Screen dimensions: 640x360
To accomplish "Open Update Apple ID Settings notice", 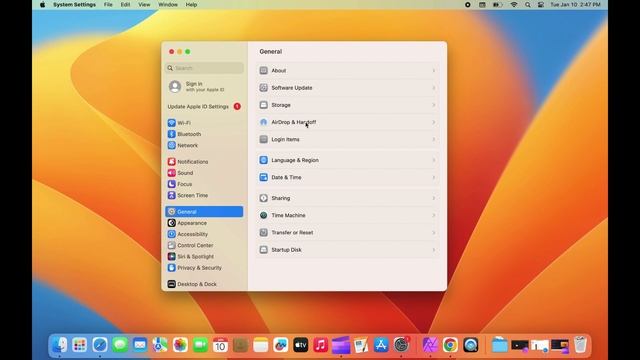I will click(204, 107).
